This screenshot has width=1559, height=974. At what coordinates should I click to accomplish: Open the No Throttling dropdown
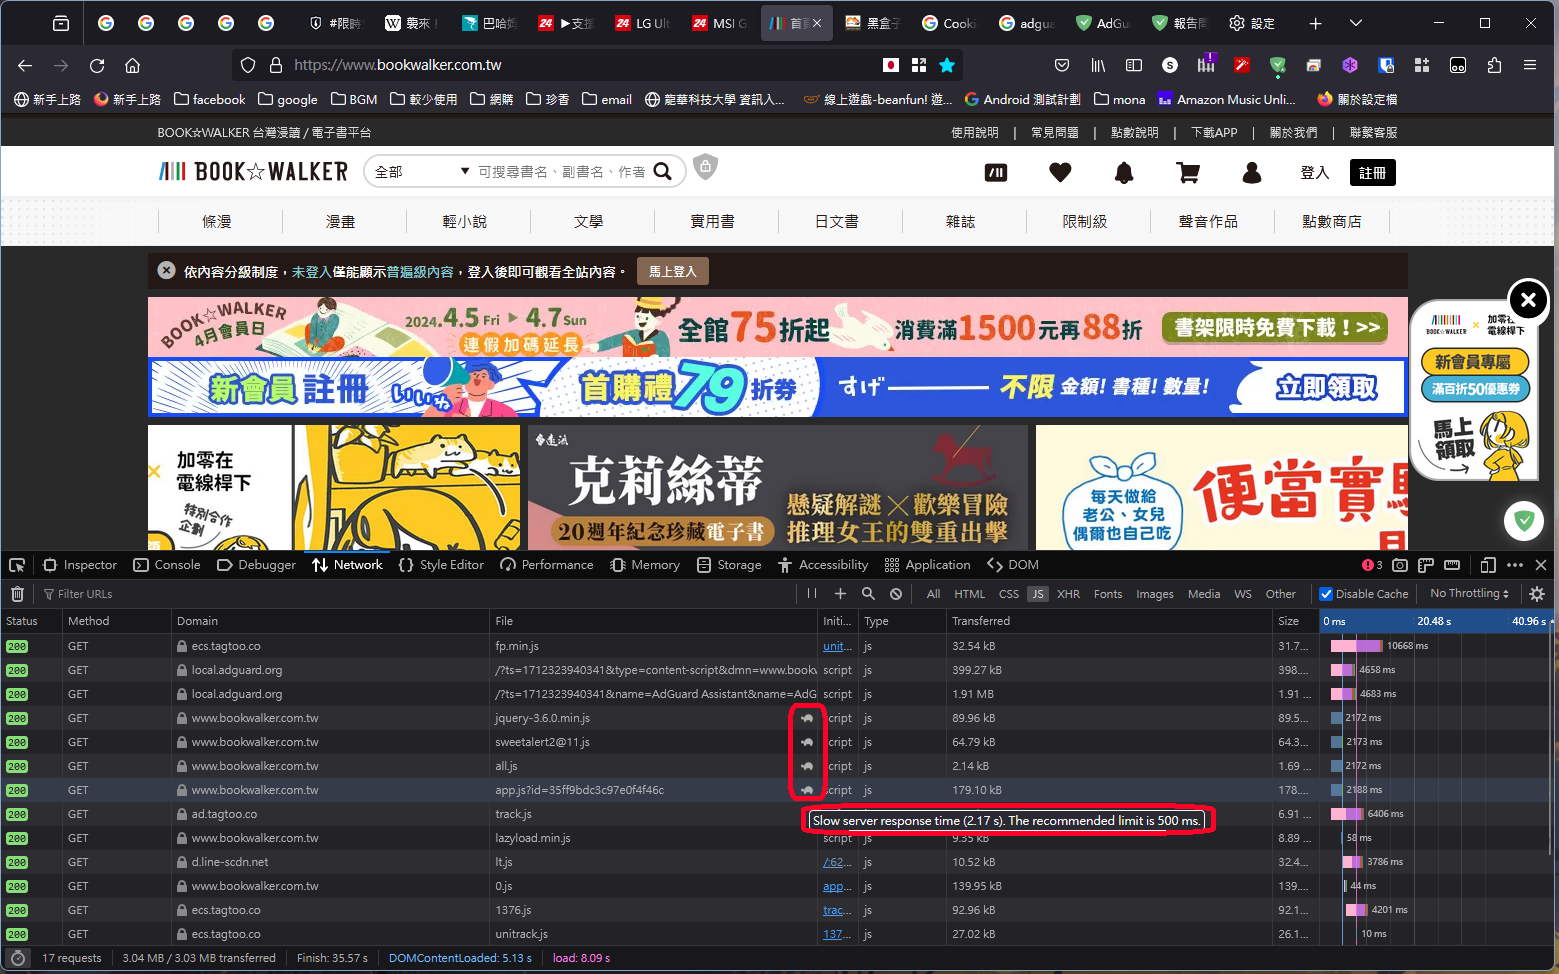(1468, 593)
